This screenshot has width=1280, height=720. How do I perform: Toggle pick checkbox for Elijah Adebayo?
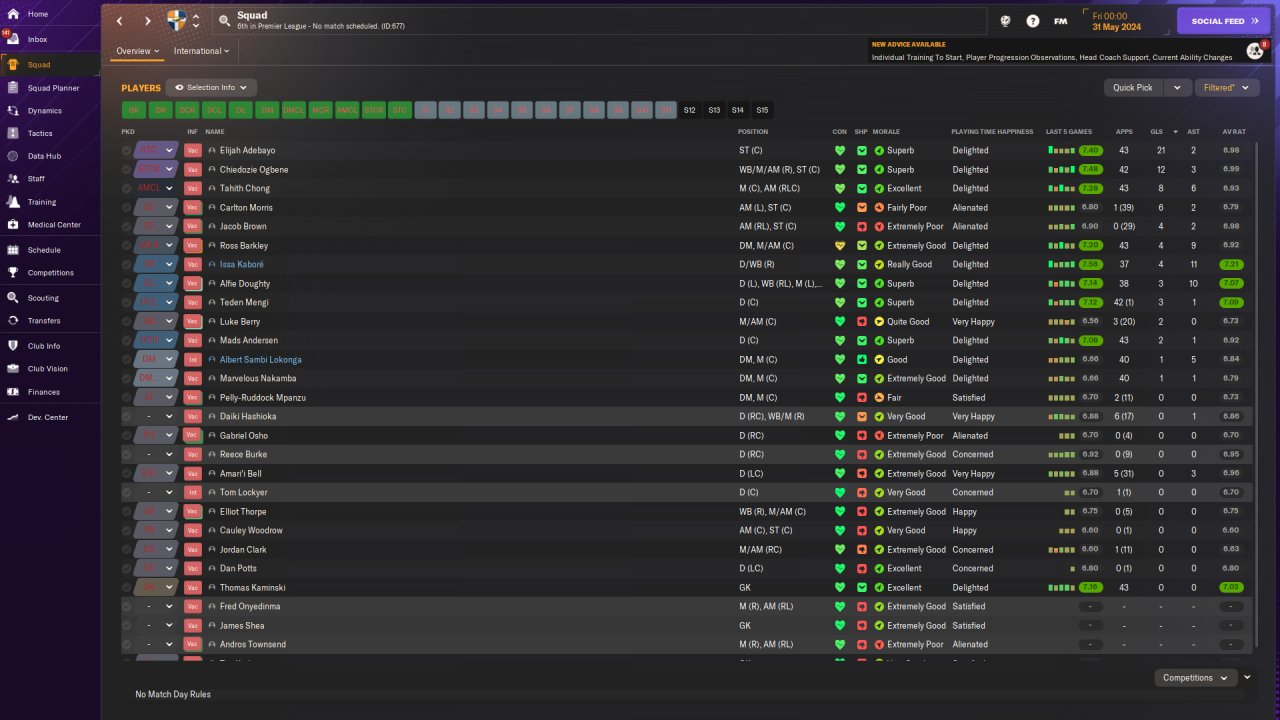(127, 151)
